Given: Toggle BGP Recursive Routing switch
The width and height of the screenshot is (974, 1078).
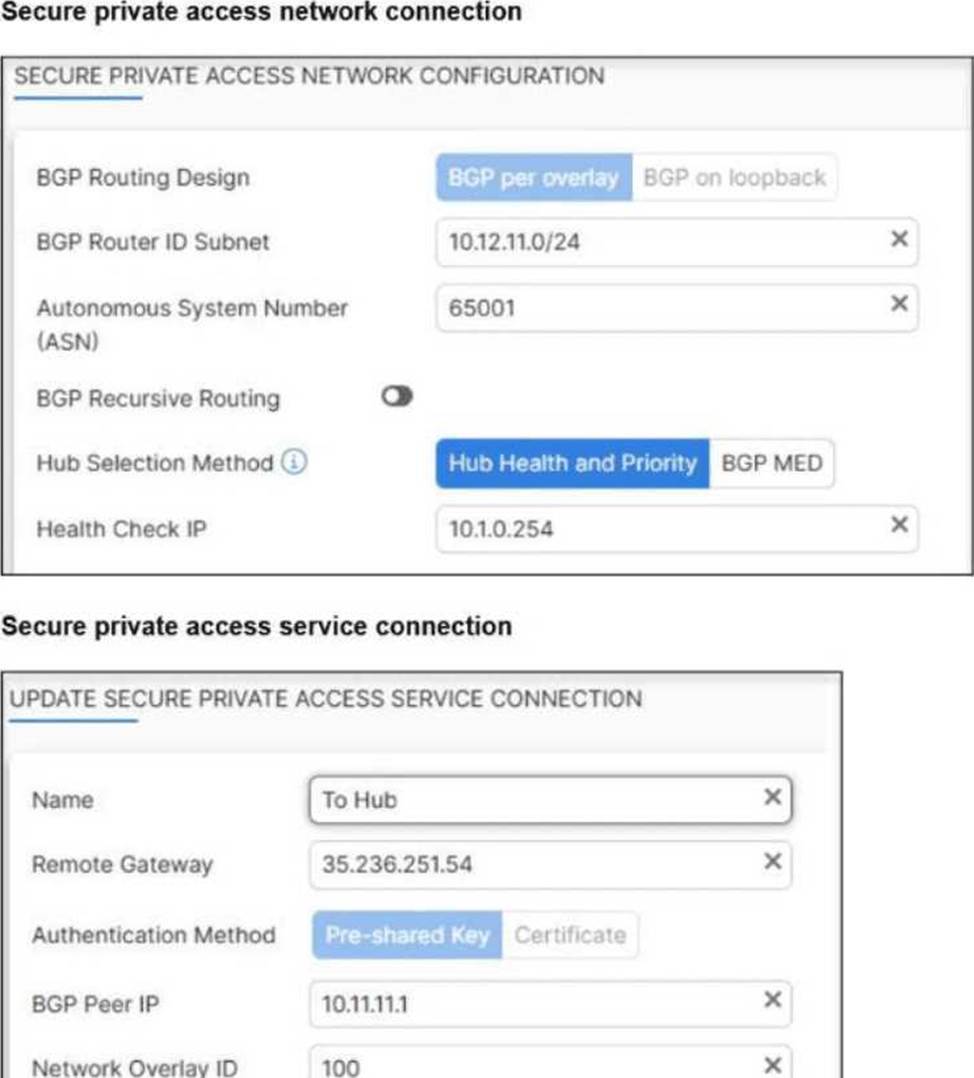Looking at the screenshot, I should pyautogui.click(x=397, y=397).
